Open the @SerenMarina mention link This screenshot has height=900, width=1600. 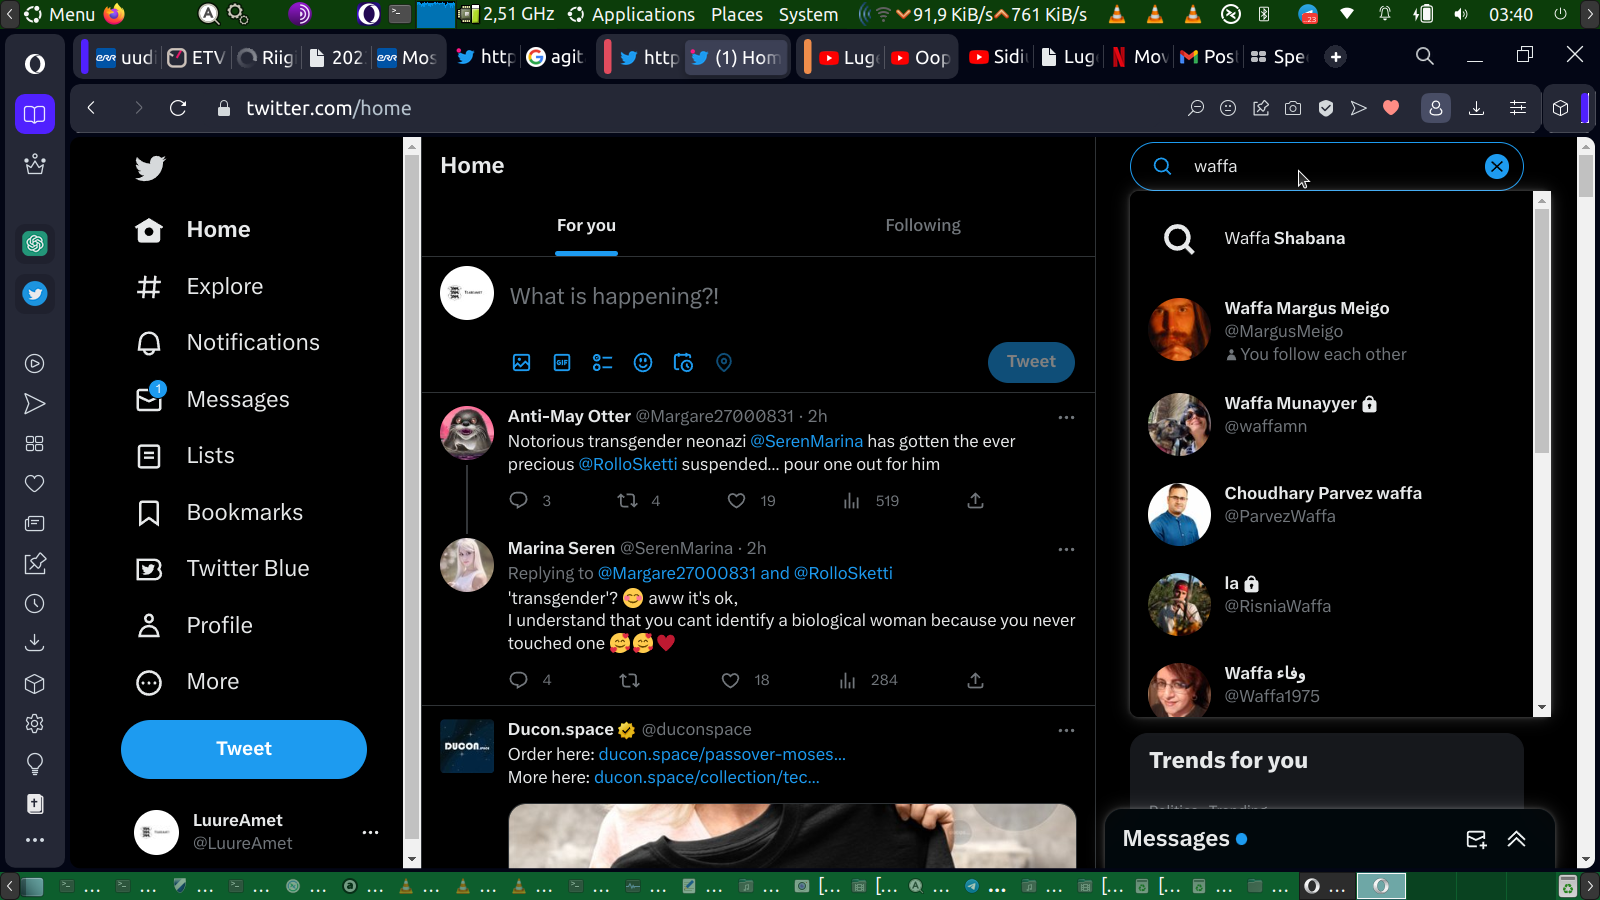tap(806, 441)
